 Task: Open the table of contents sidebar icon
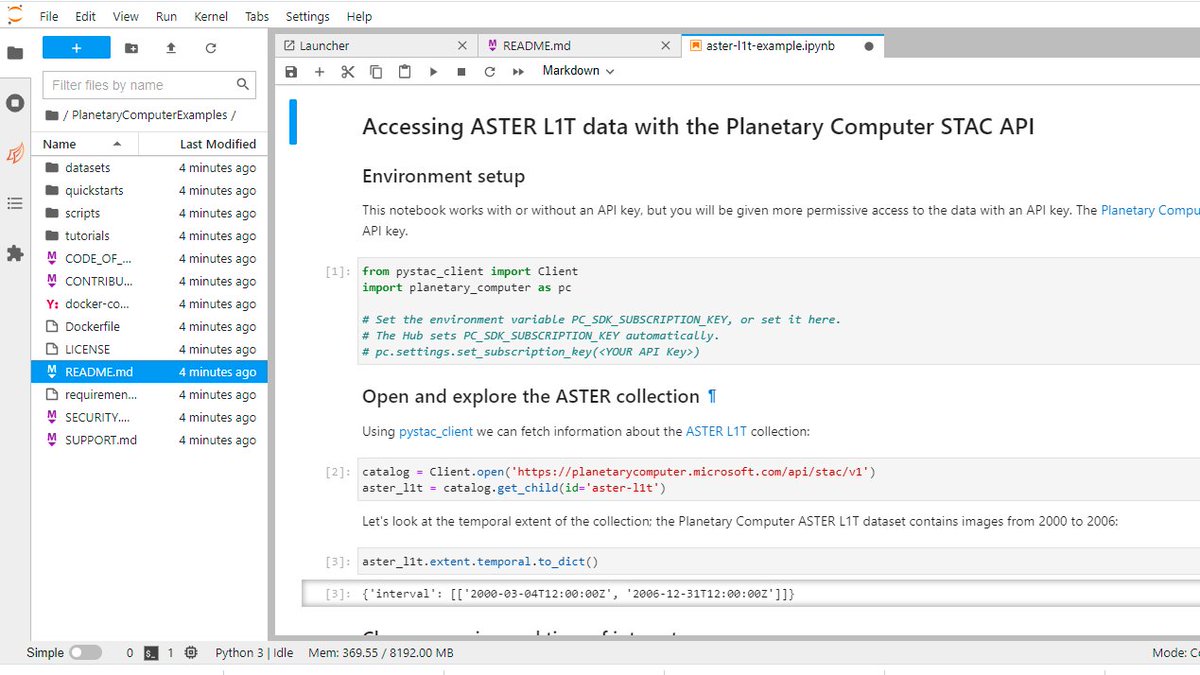15,203
